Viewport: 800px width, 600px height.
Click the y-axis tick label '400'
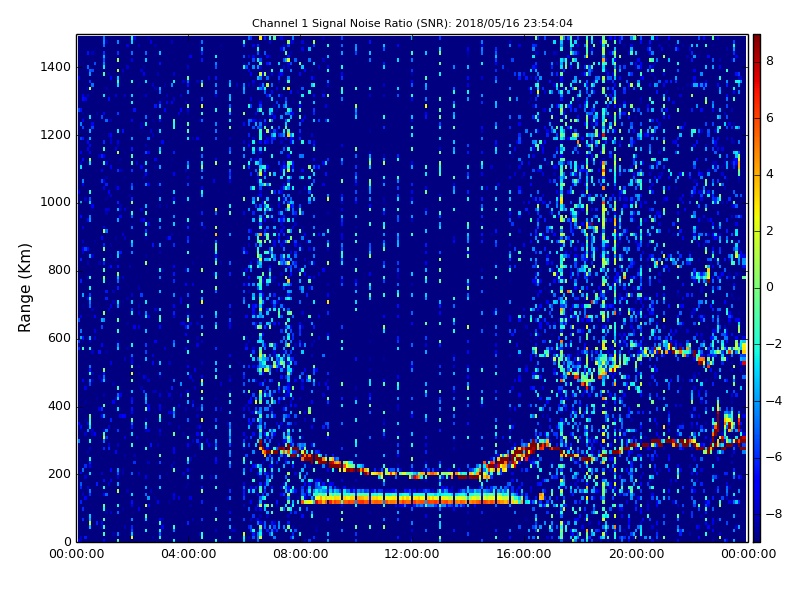pyautogui.click(x=59, y=406)
